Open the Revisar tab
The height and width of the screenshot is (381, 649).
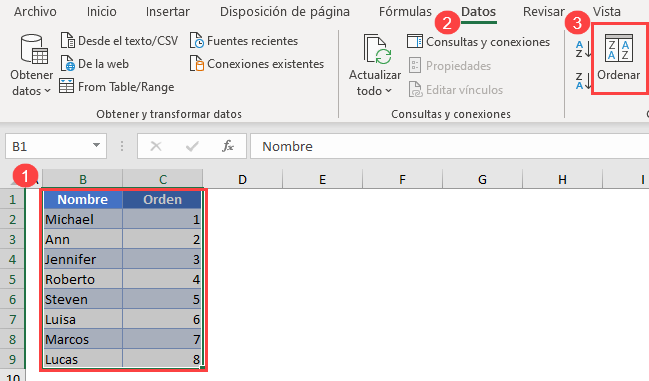click(x=543, y=12)
